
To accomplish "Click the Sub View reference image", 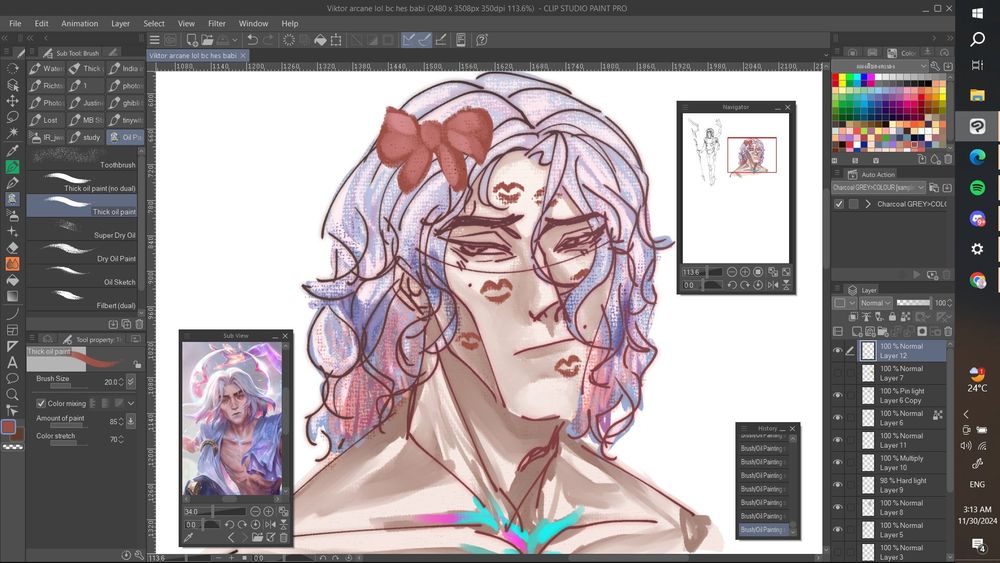I will (x=232, y=418).
